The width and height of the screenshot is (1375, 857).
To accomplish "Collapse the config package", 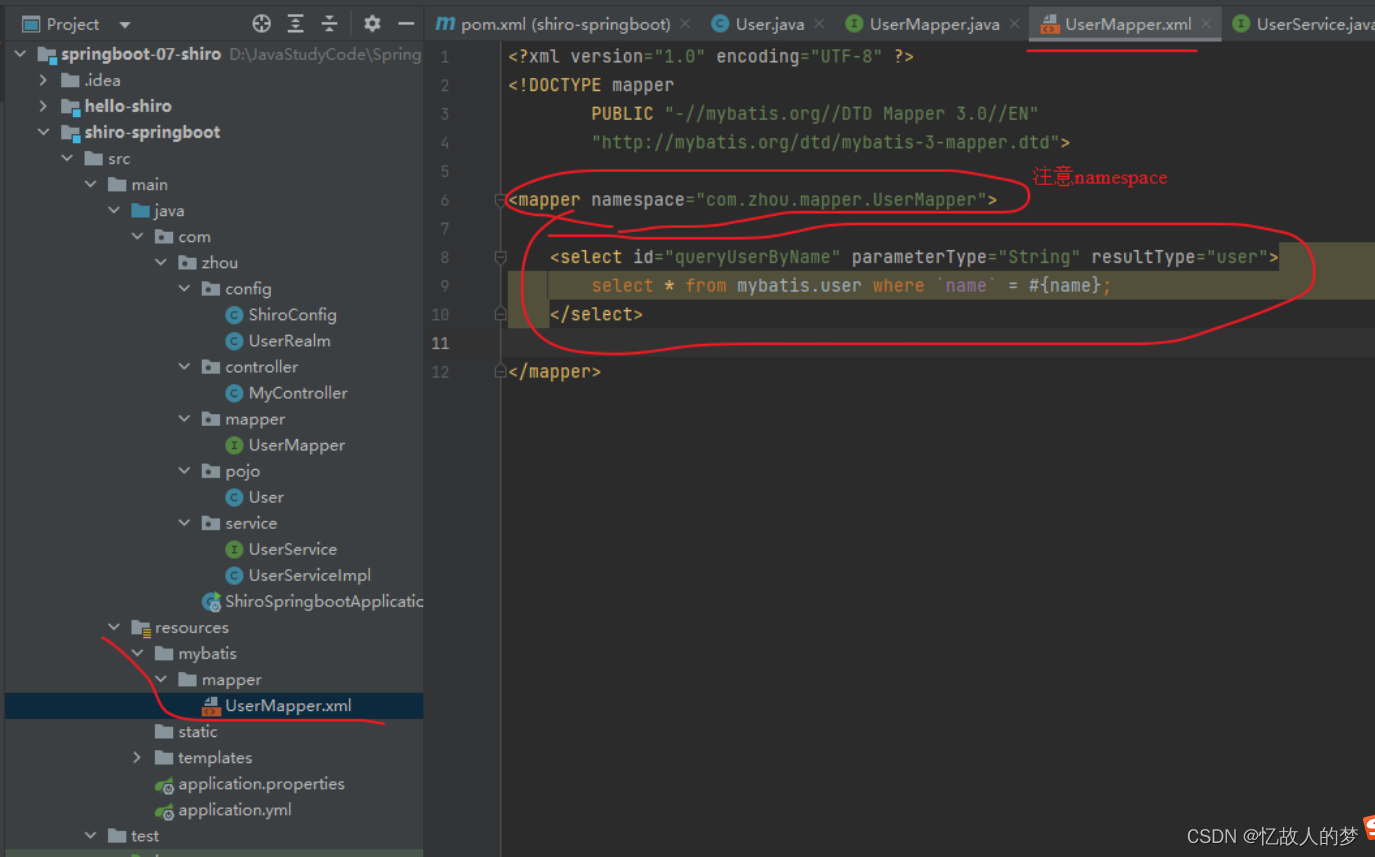I will tap(184, 289).
